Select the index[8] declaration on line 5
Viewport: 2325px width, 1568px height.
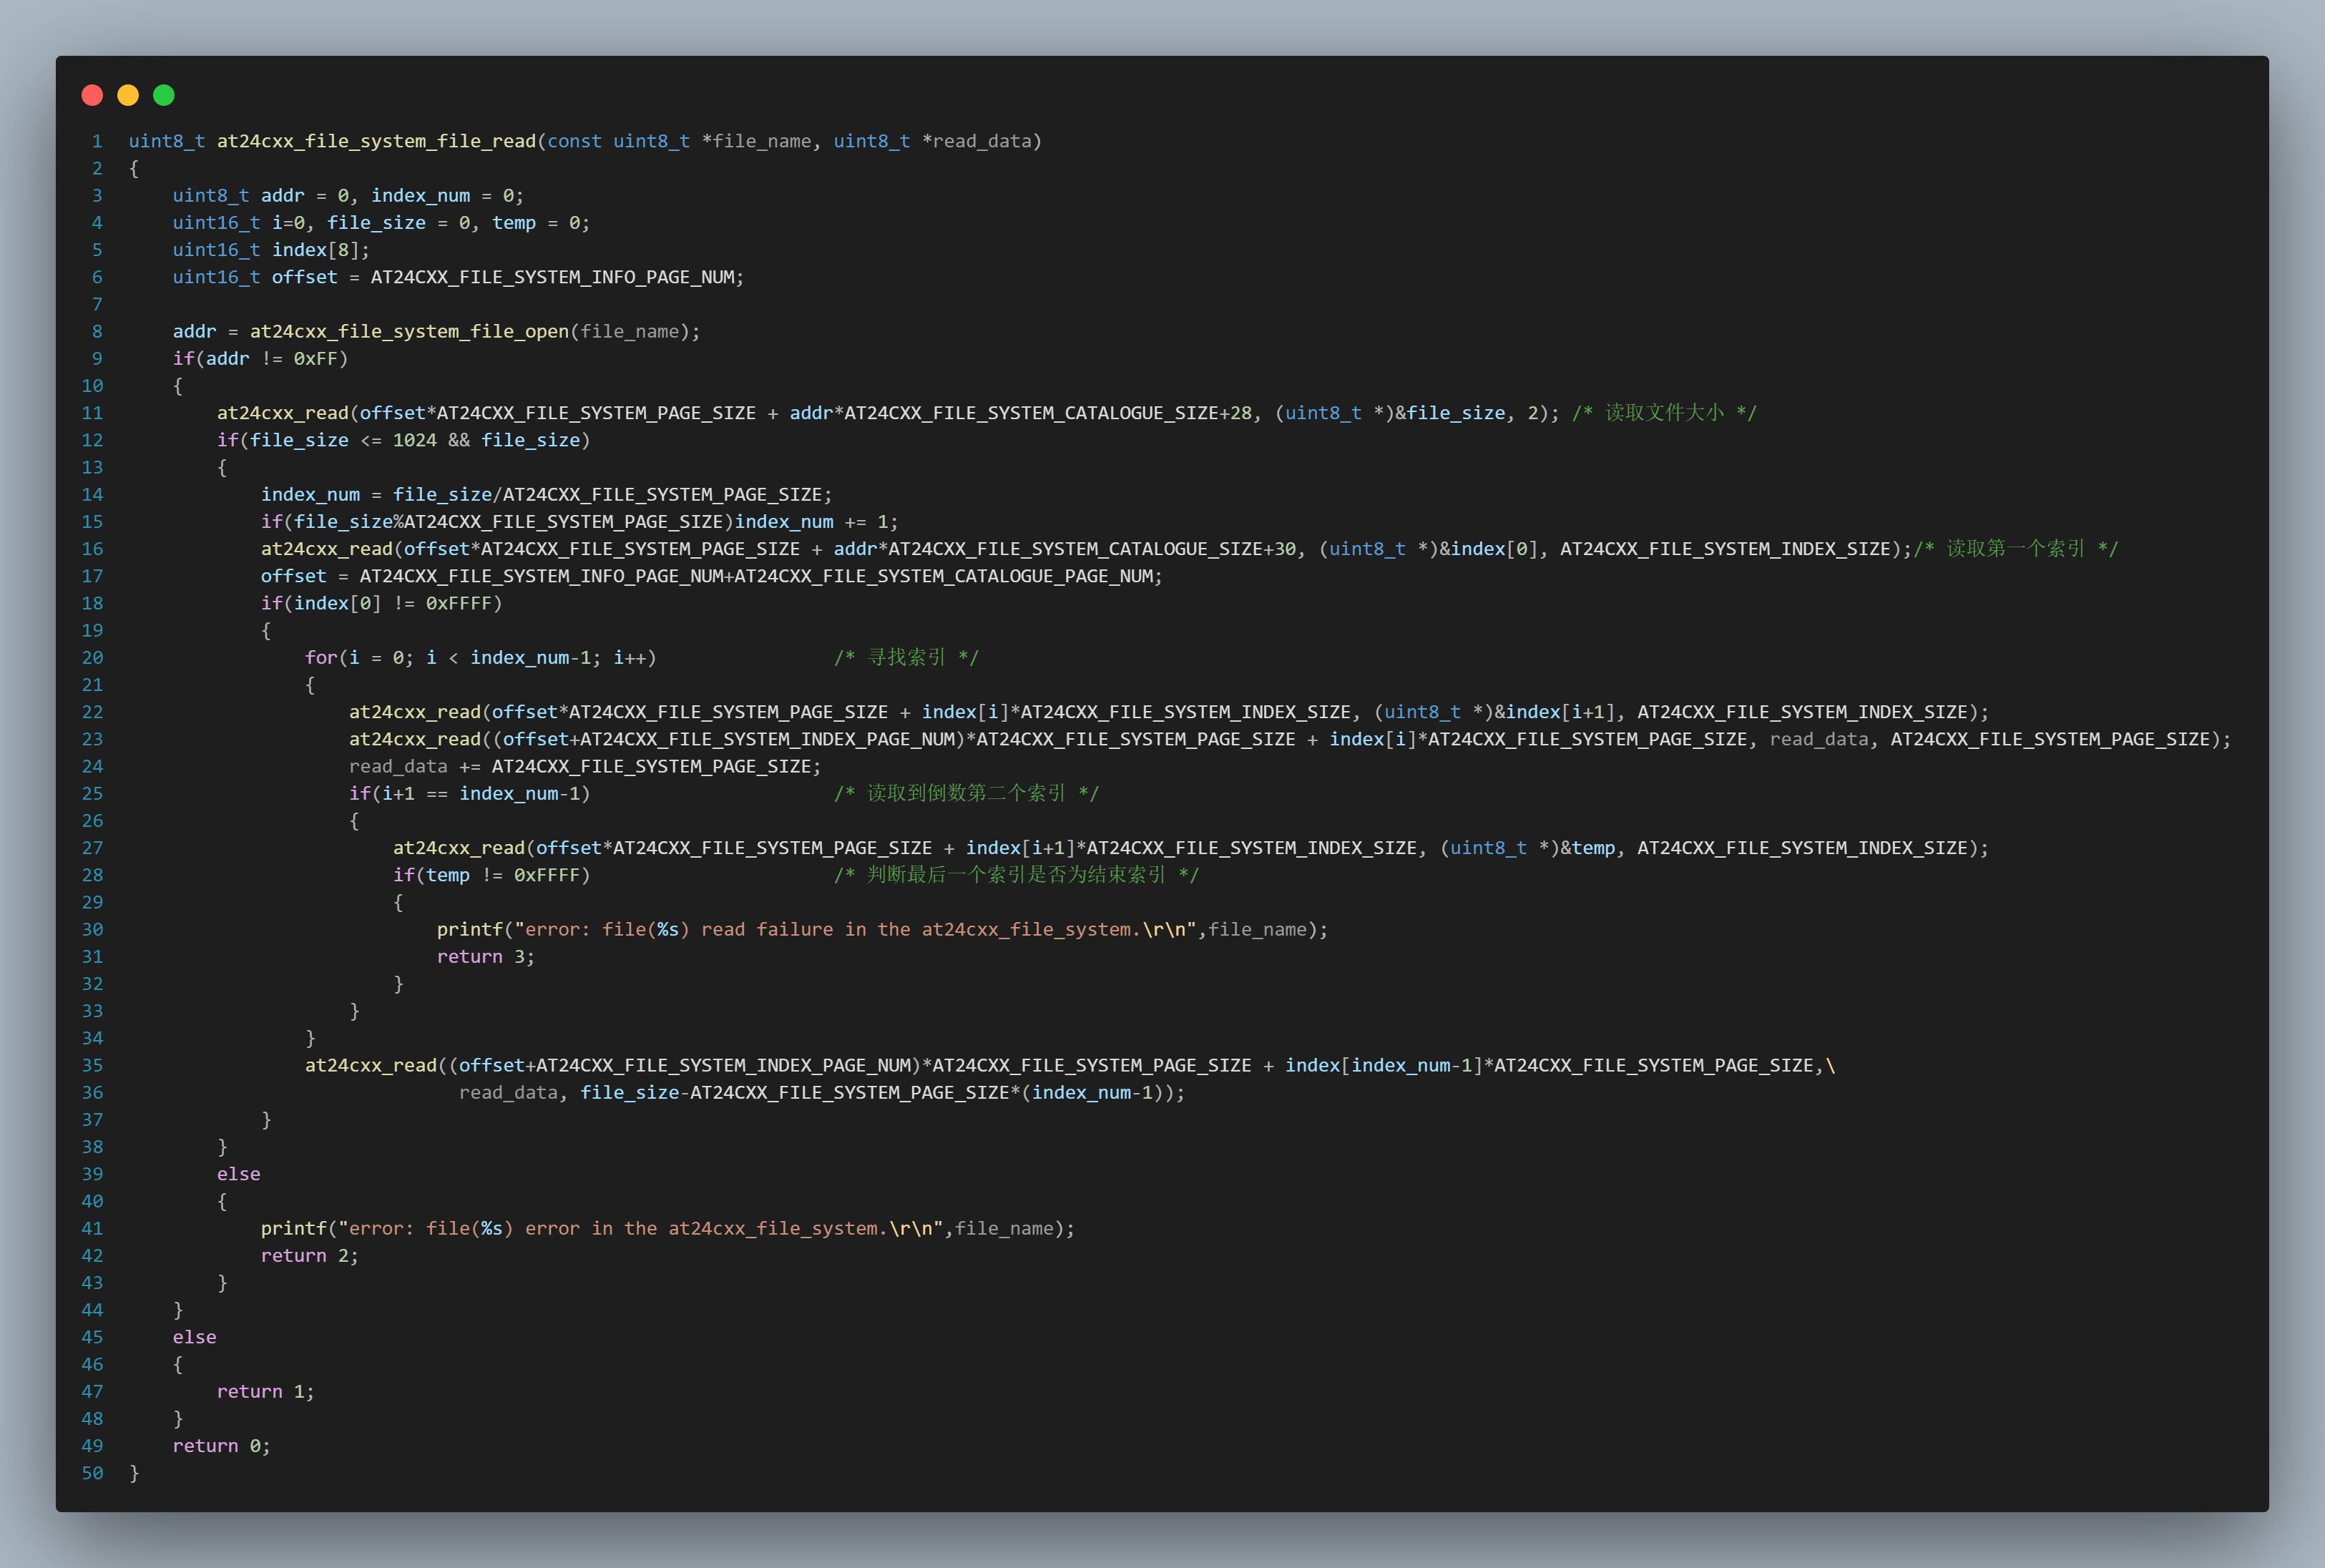[320, 250]
